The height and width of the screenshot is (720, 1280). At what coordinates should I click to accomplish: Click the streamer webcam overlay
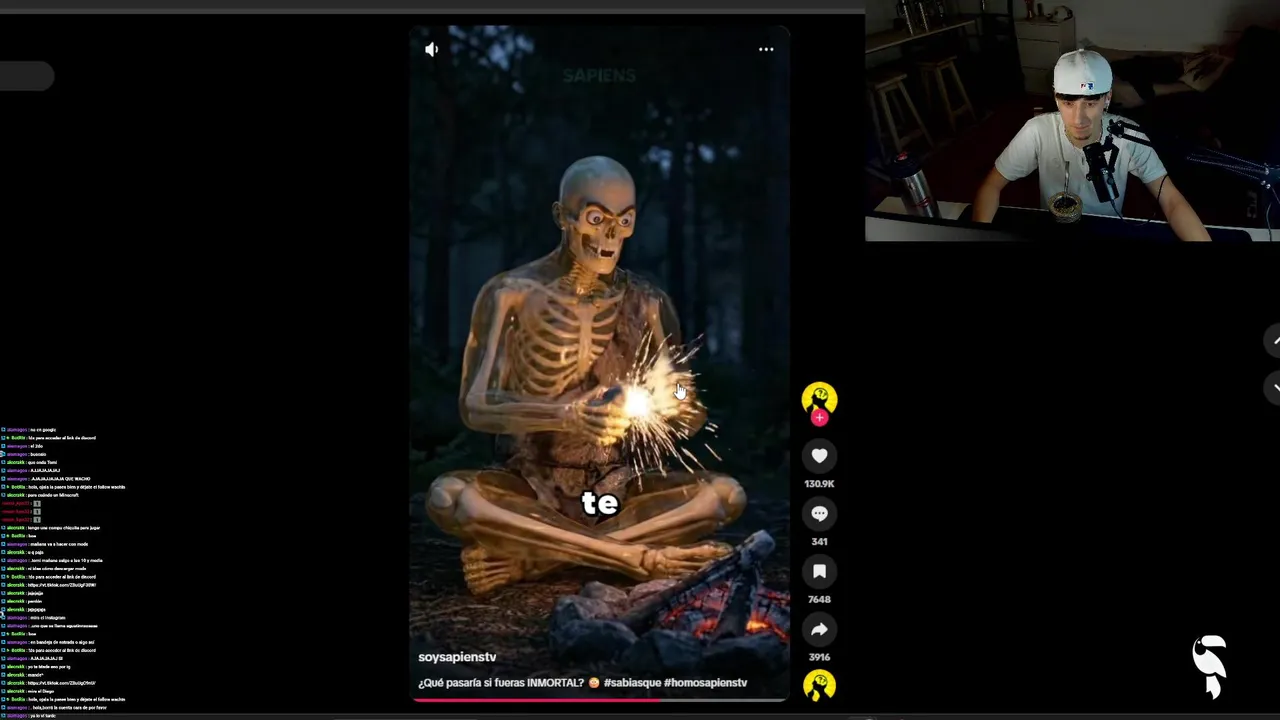pos(1072,121)
